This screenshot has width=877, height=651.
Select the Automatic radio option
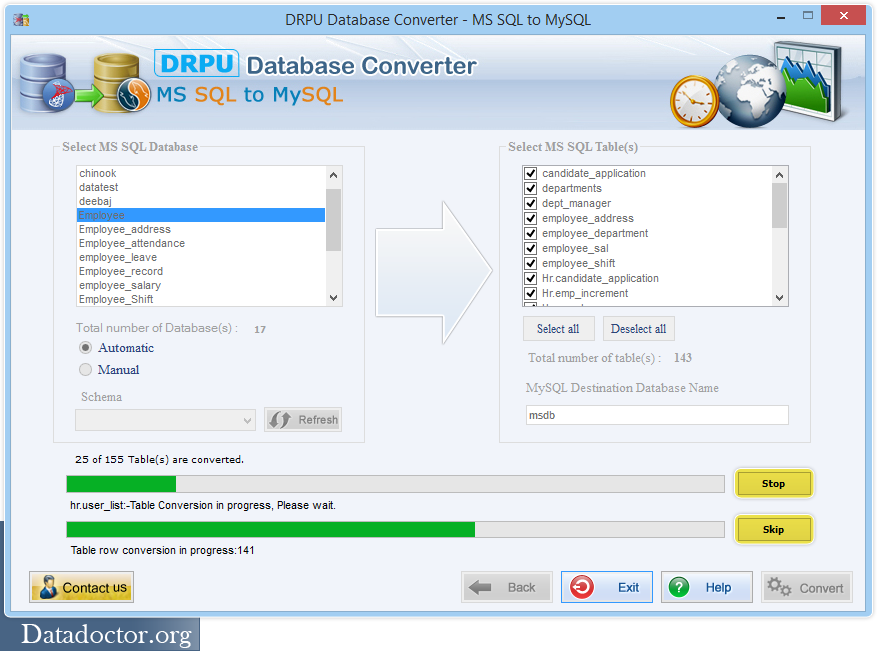(85, 348)
